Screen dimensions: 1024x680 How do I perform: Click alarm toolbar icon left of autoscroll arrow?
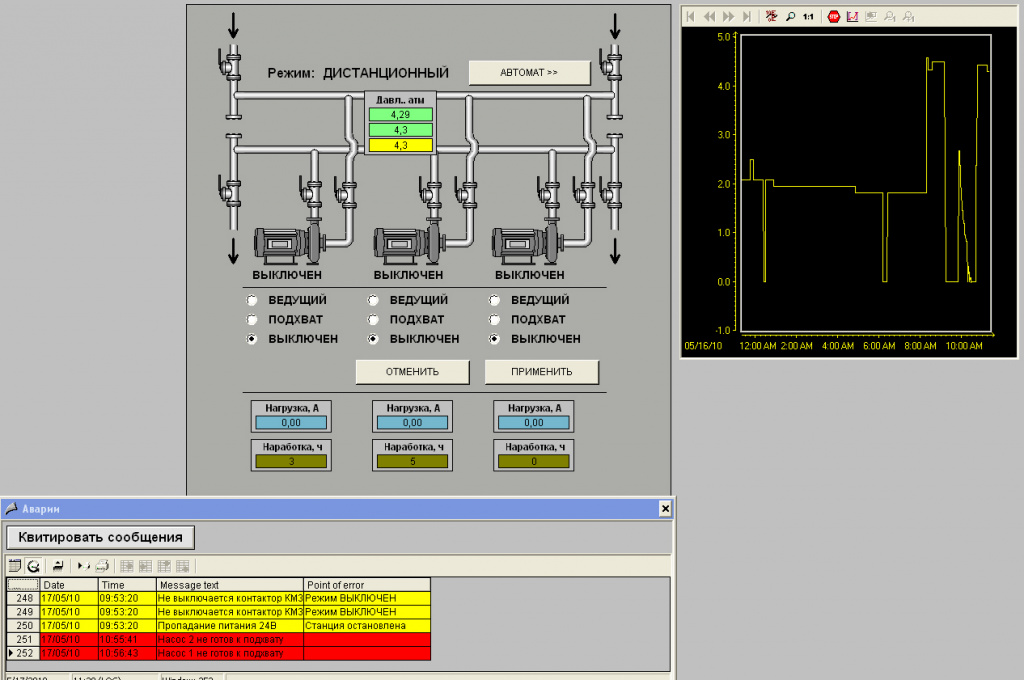(58, 566)
